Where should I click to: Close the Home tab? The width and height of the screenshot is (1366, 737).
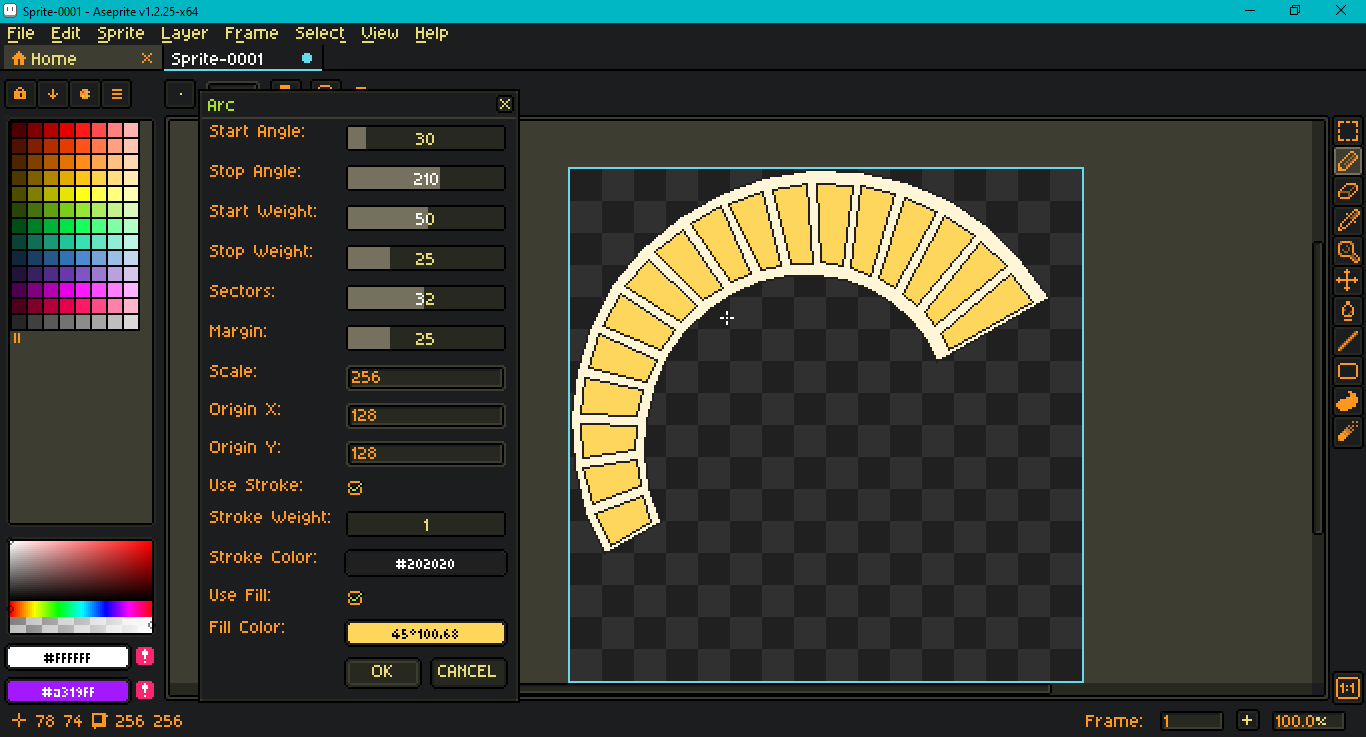pos(147,58)
